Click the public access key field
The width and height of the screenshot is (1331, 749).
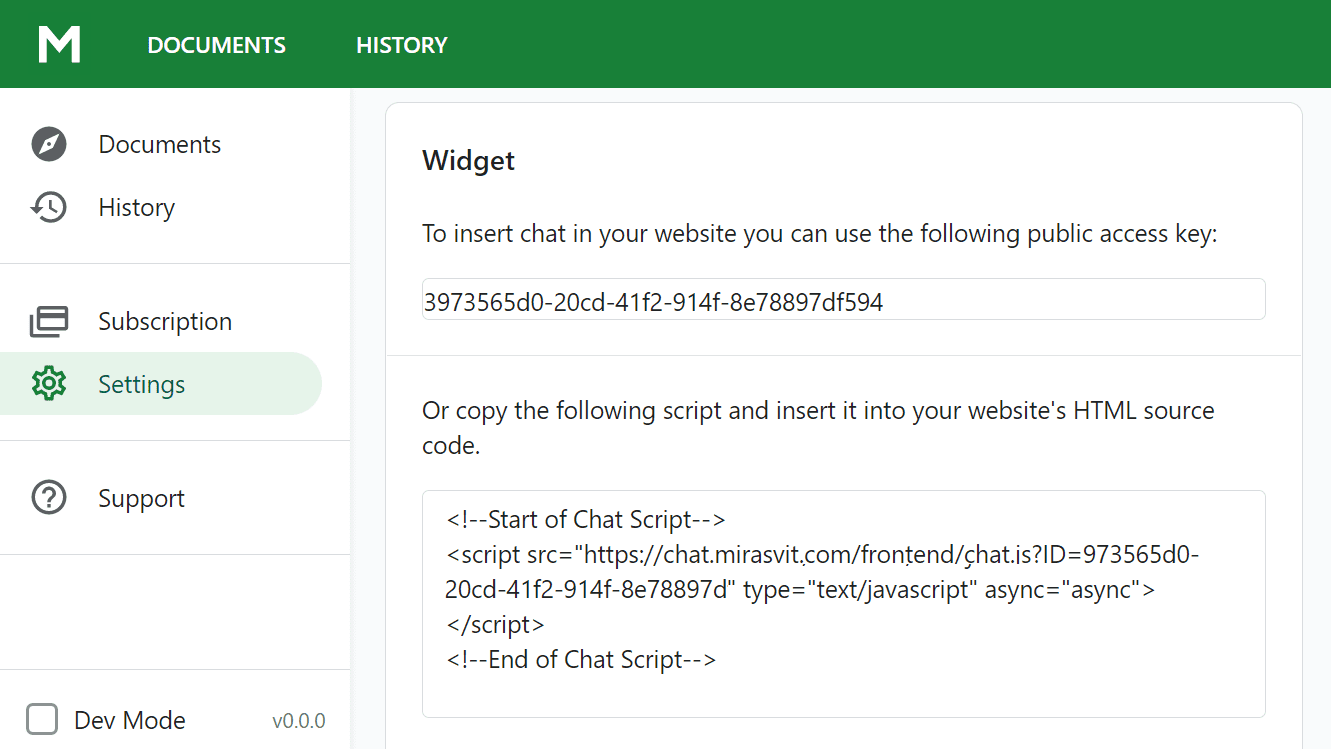pos(843,300)
